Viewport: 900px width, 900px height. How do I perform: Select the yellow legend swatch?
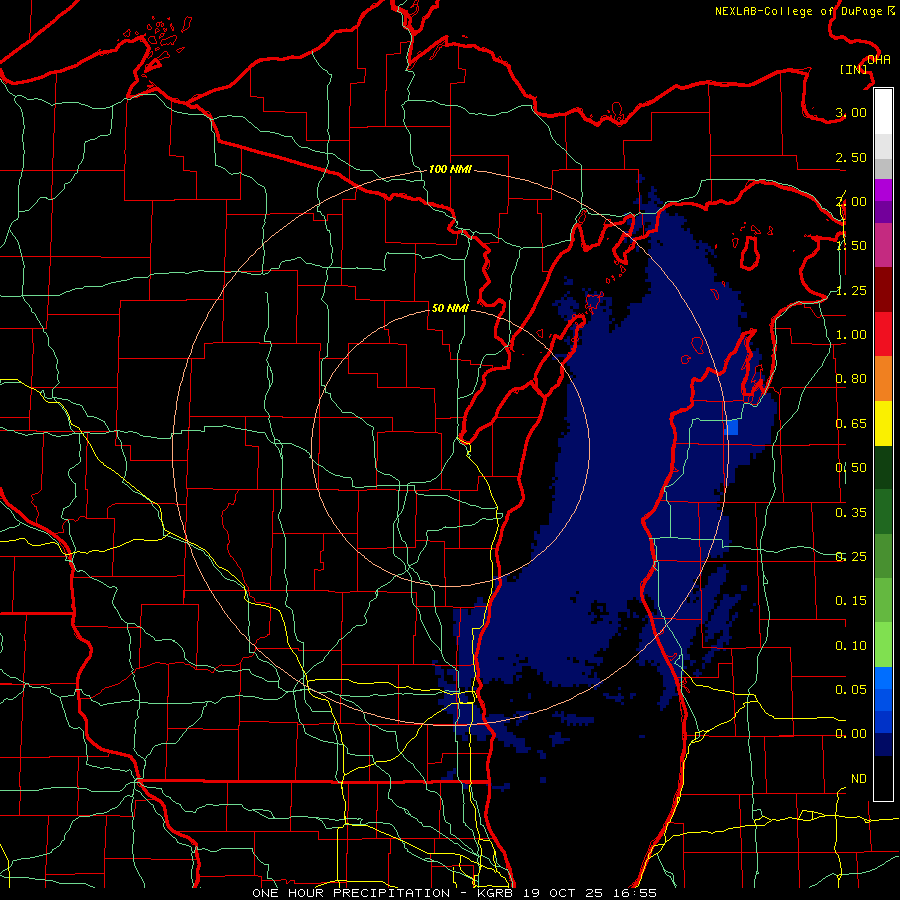pyautogui.click(x=883, y=423)
